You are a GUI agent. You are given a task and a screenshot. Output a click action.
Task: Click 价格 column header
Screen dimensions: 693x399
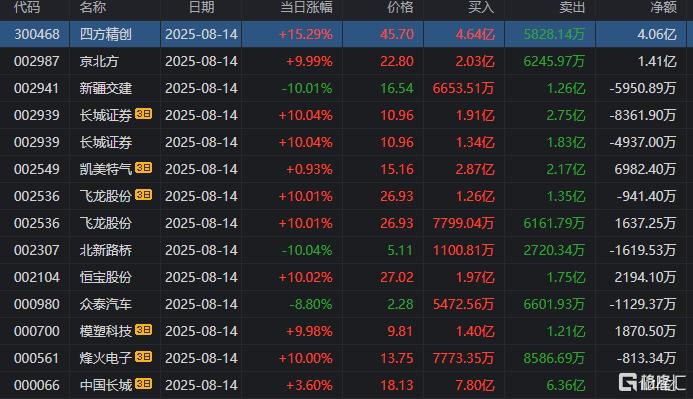400,8
